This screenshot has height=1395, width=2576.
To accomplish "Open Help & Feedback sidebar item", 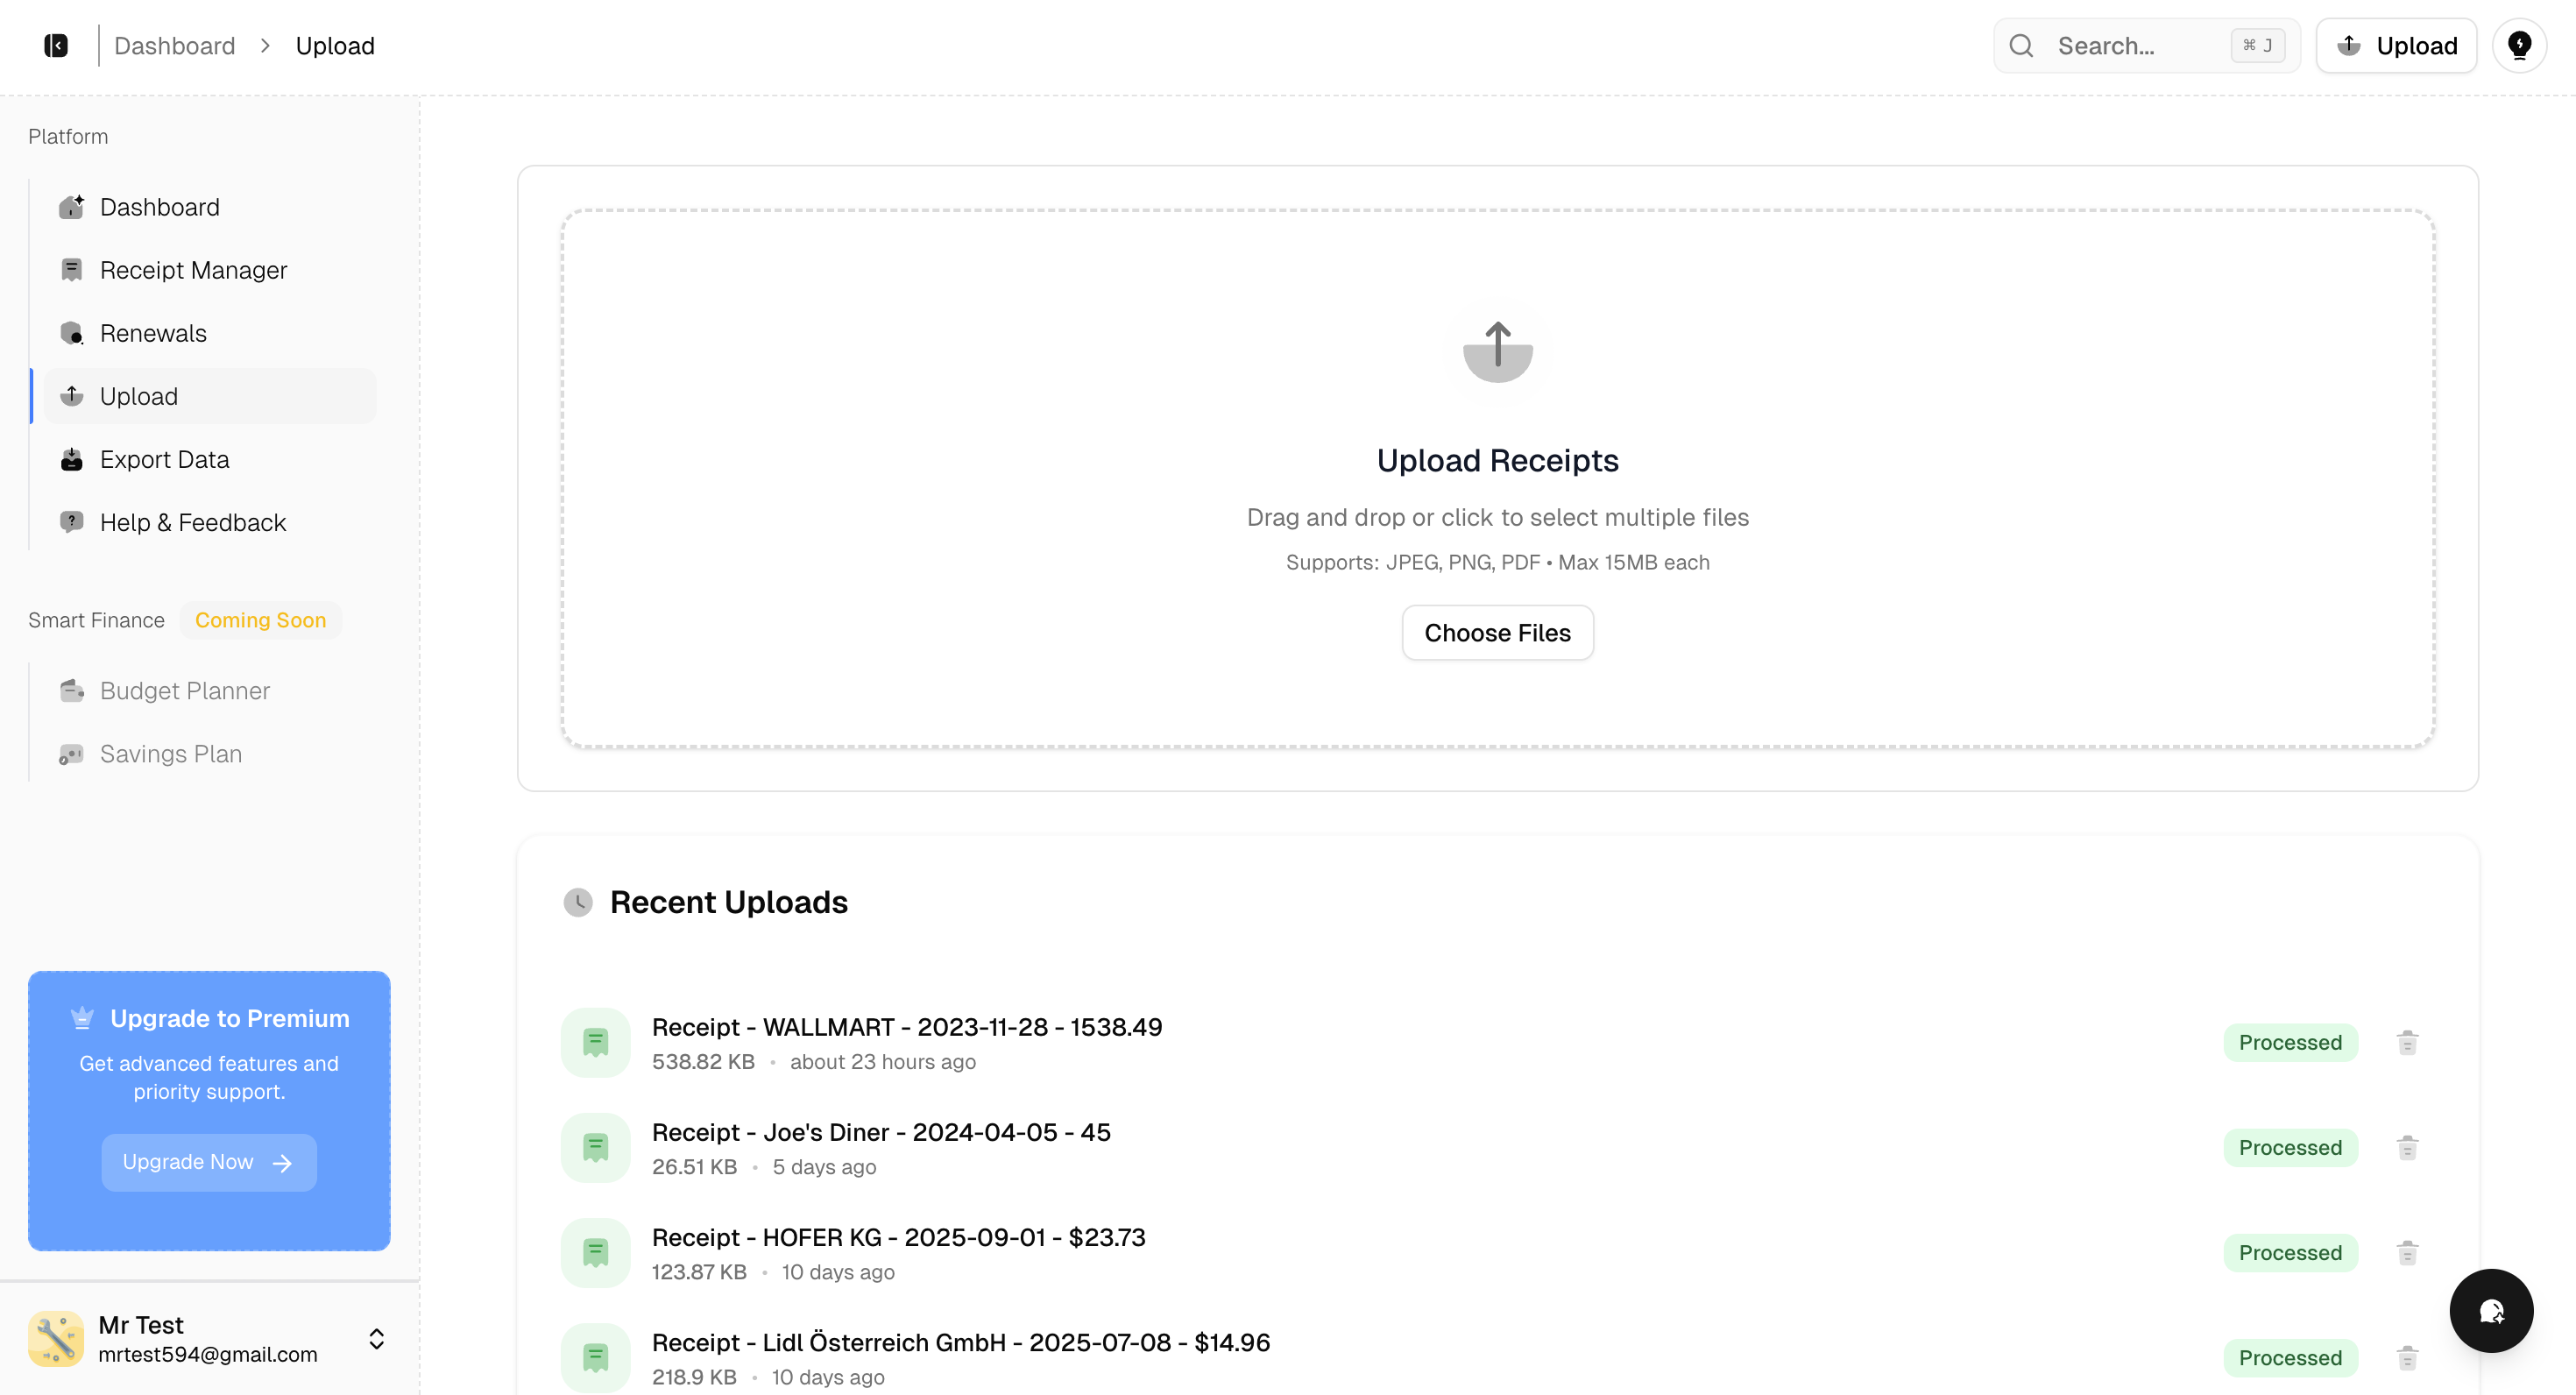I will tap(192, 522).
